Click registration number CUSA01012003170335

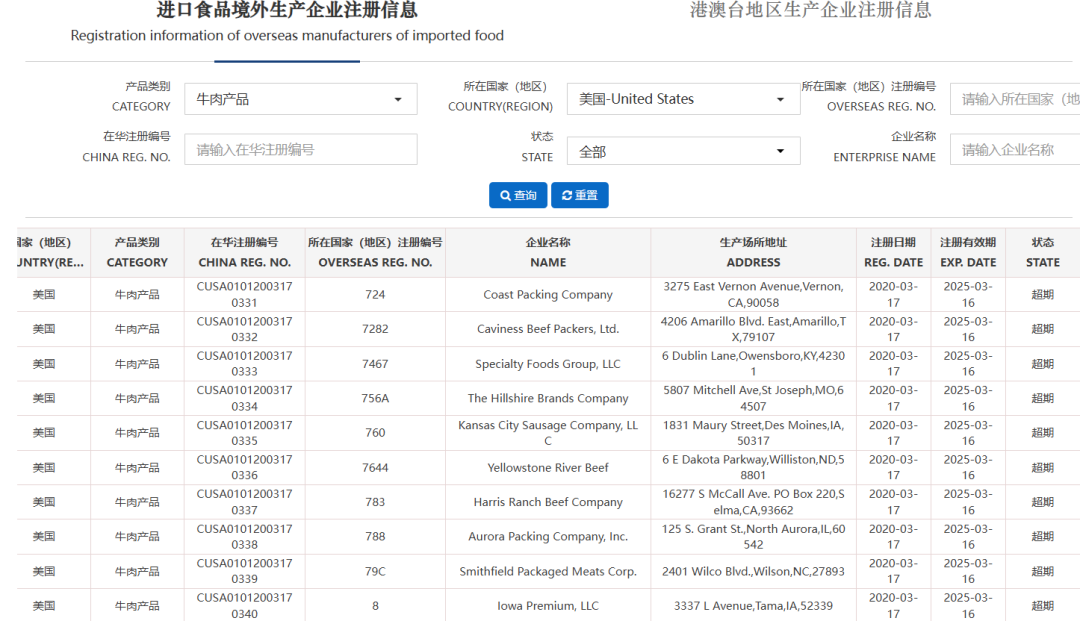[245, 433]
